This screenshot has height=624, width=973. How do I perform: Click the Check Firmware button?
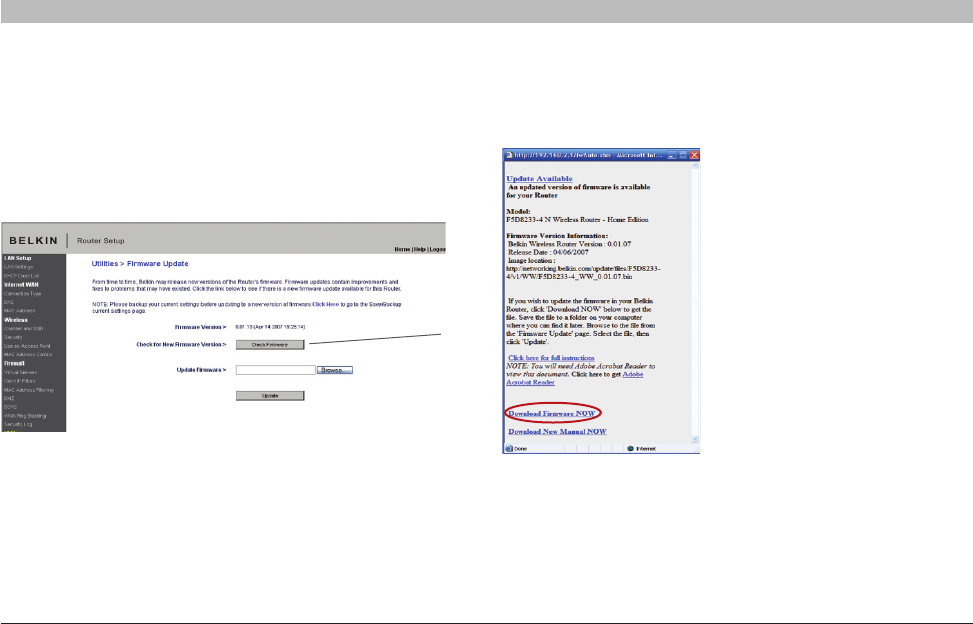click(270, 345)
